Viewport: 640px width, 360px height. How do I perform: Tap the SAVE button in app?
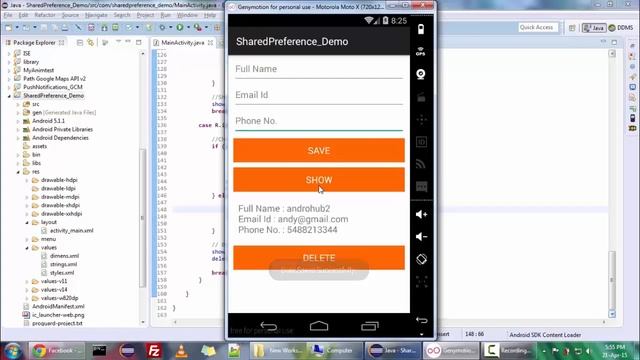319,150
